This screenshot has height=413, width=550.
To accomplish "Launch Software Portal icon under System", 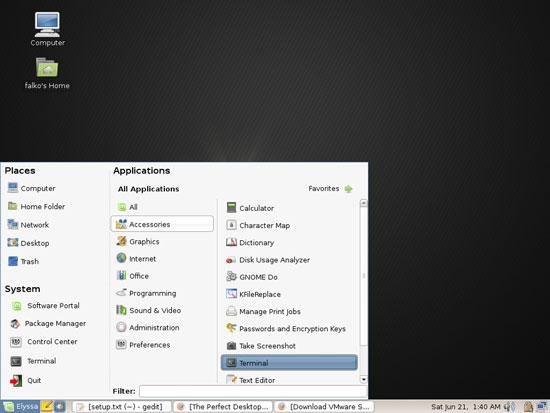I will tap(16, 306).
